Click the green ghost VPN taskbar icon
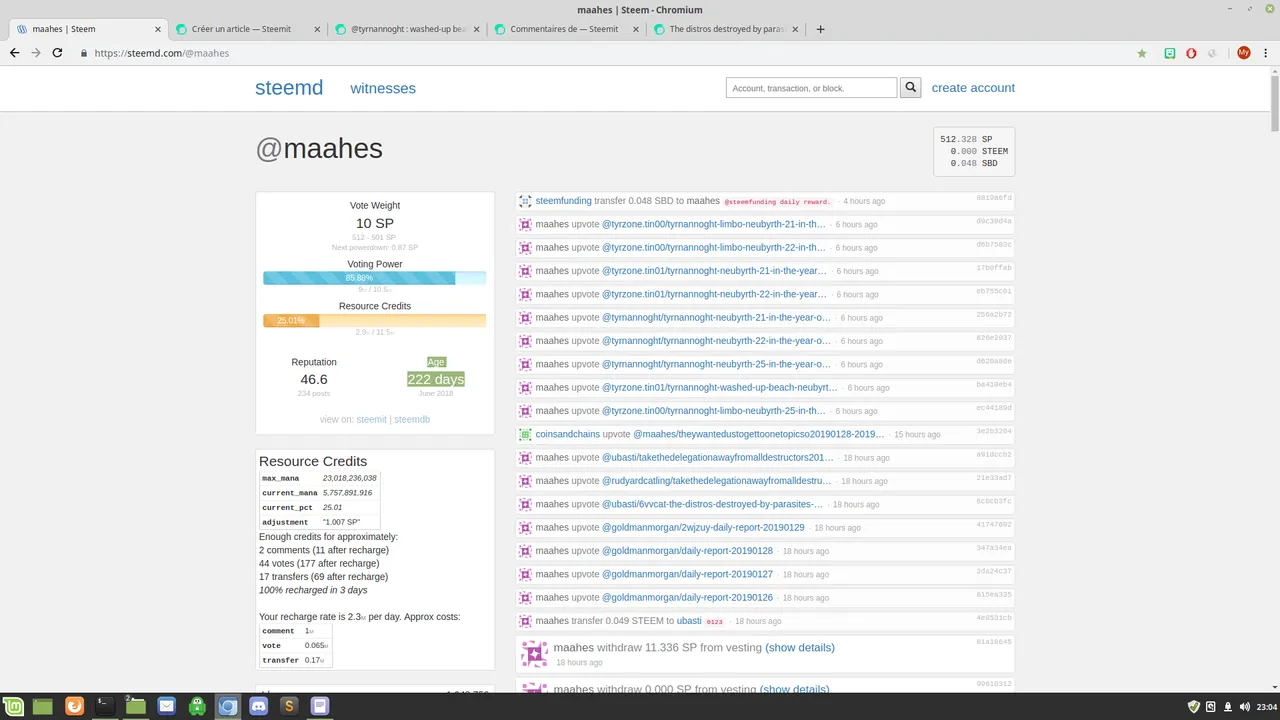This screenshot has height=720, width=1280. [197, 706]
